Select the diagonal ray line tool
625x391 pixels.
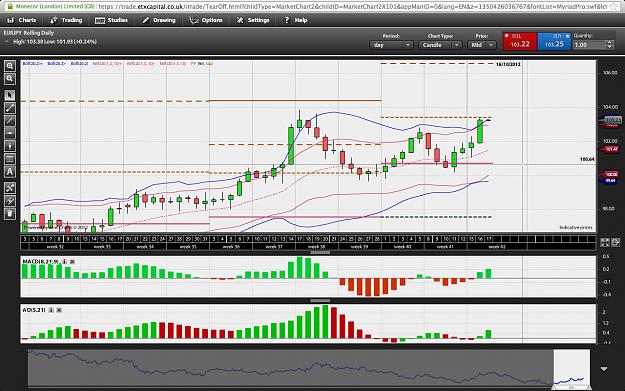[x=10, y=121]
